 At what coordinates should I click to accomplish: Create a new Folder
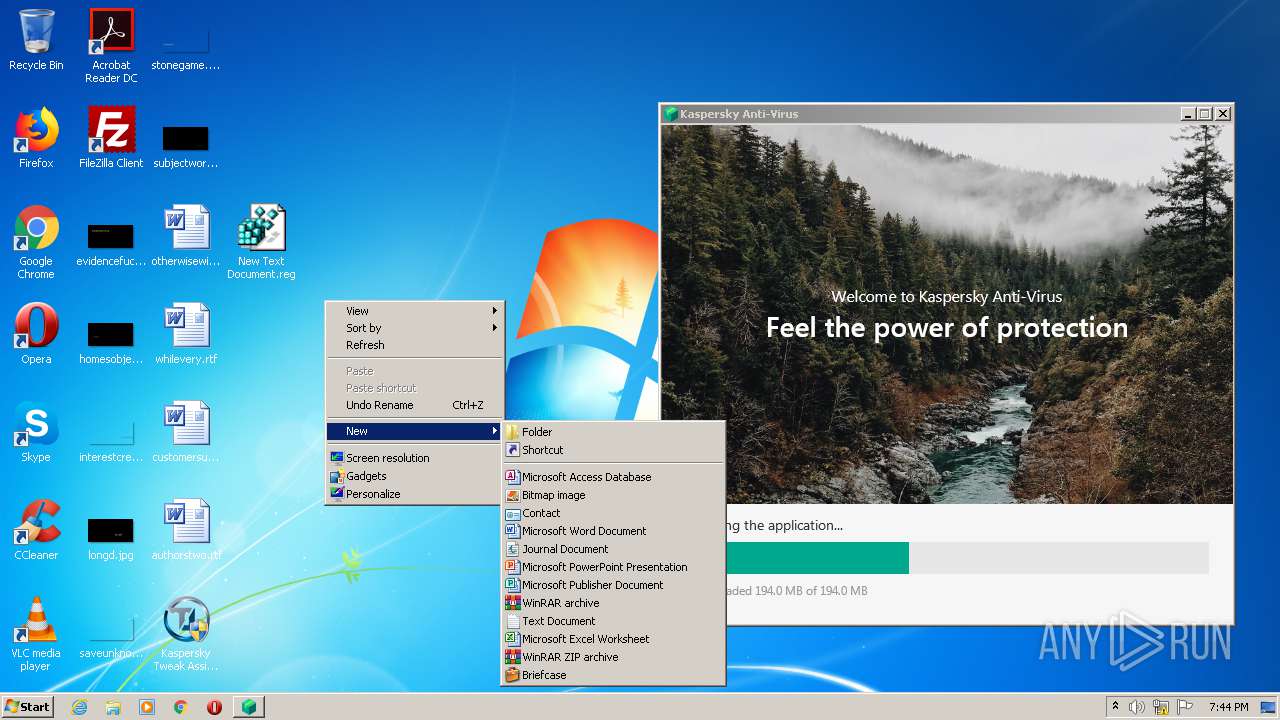[613, 432]
